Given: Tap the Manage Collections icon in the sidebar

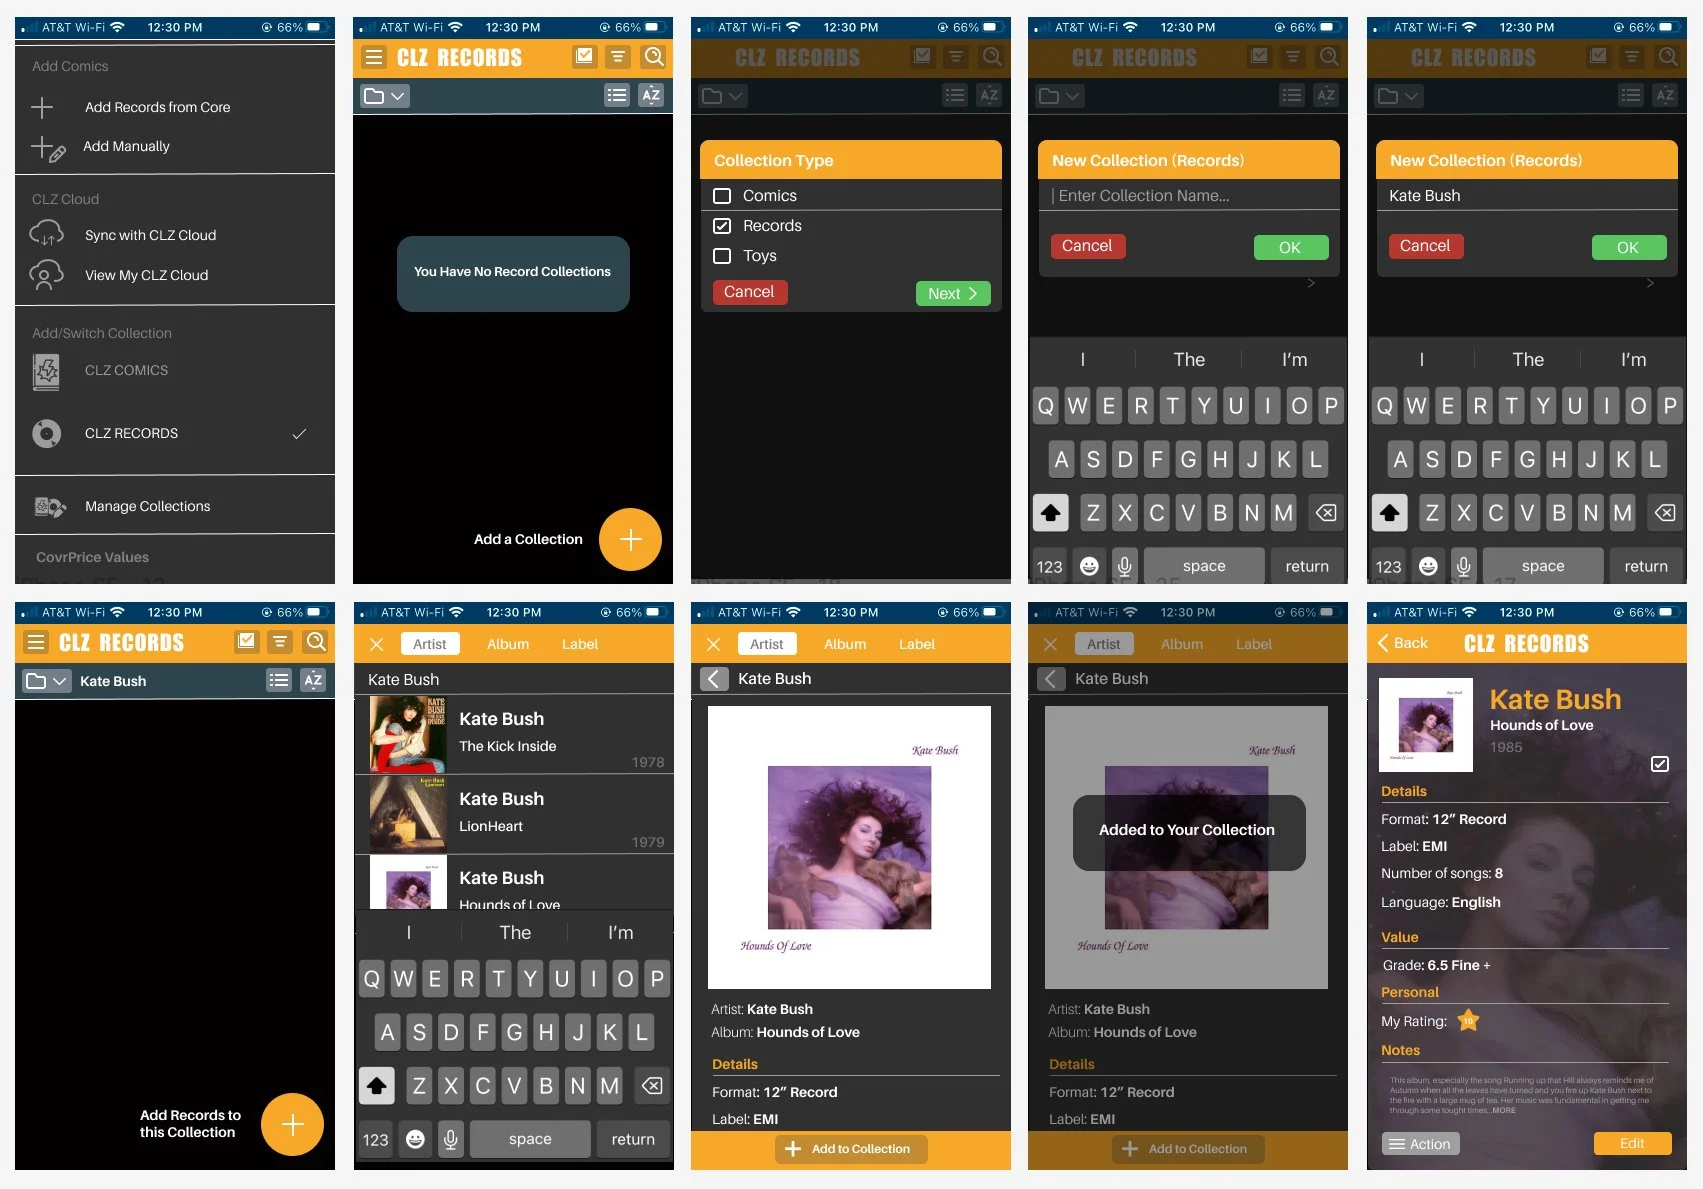Looking at the screenshot, I should click(x=49, y=507).
